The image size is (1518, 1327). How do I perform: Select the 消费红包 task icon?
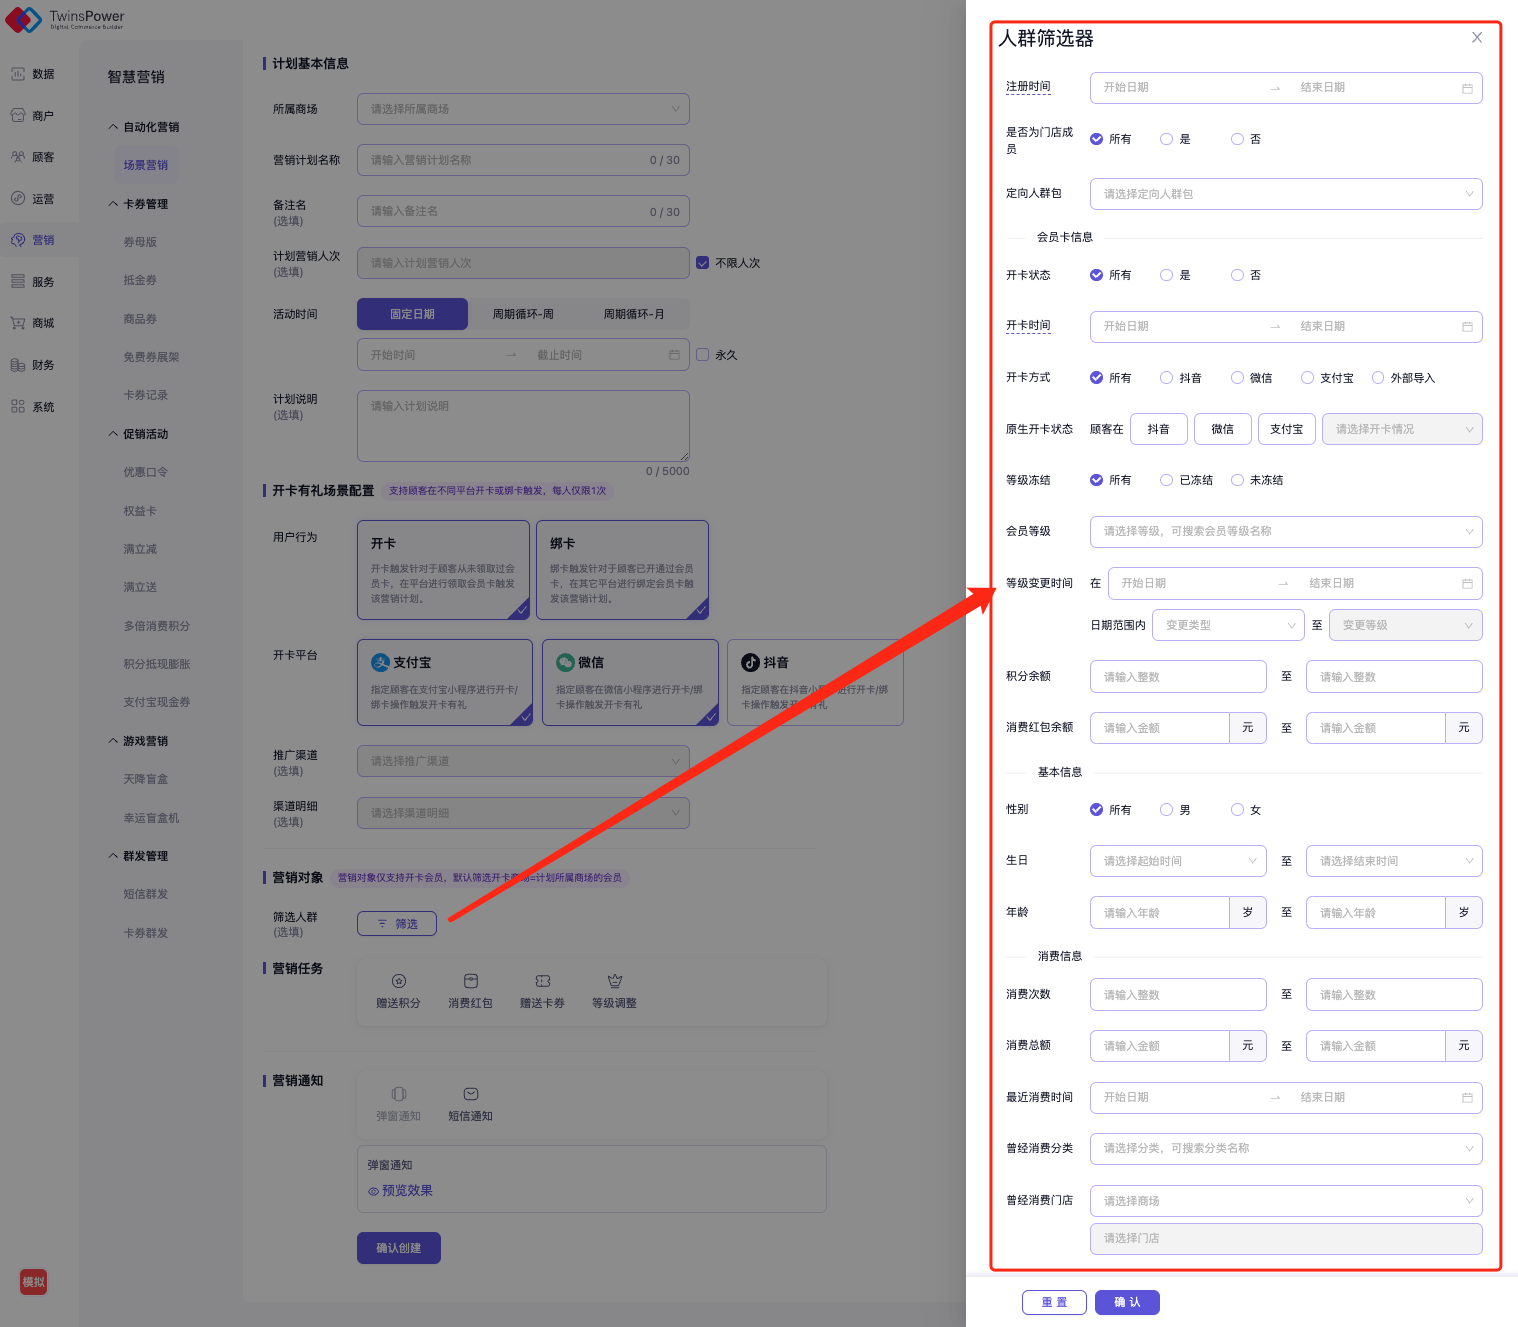pos(470,981)
